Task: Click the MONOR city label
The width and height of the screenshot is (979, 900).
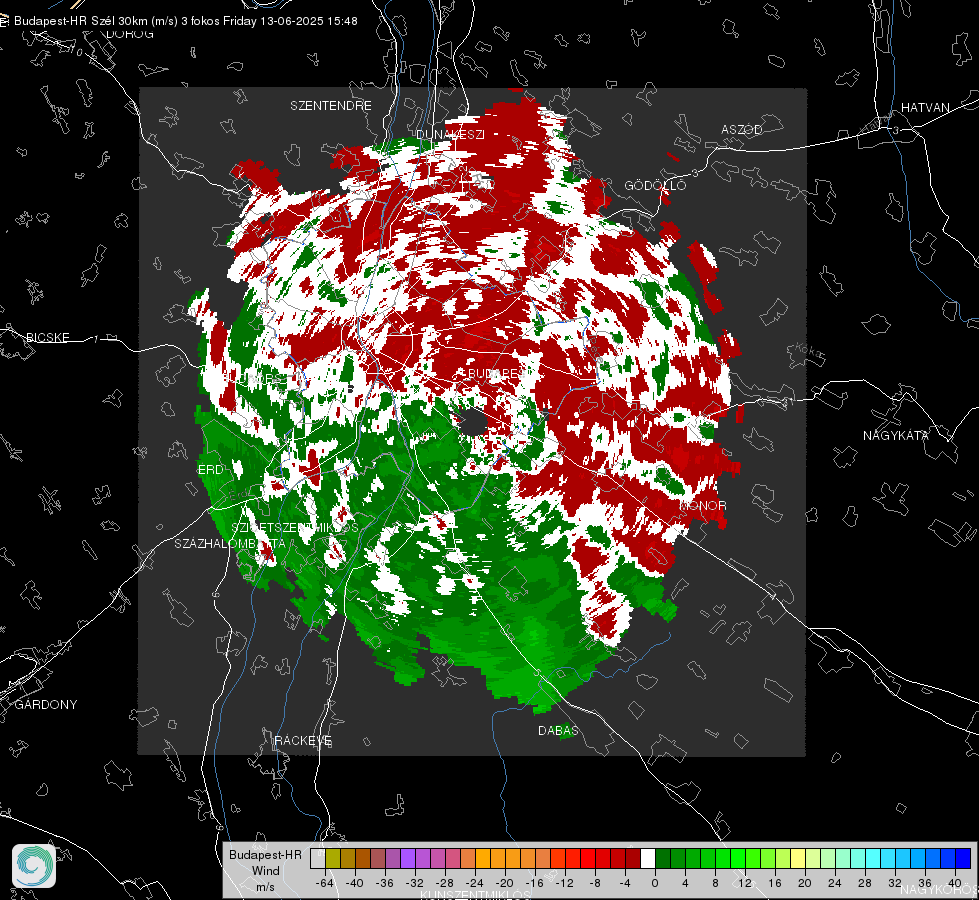Action: (x=703, y=505)
